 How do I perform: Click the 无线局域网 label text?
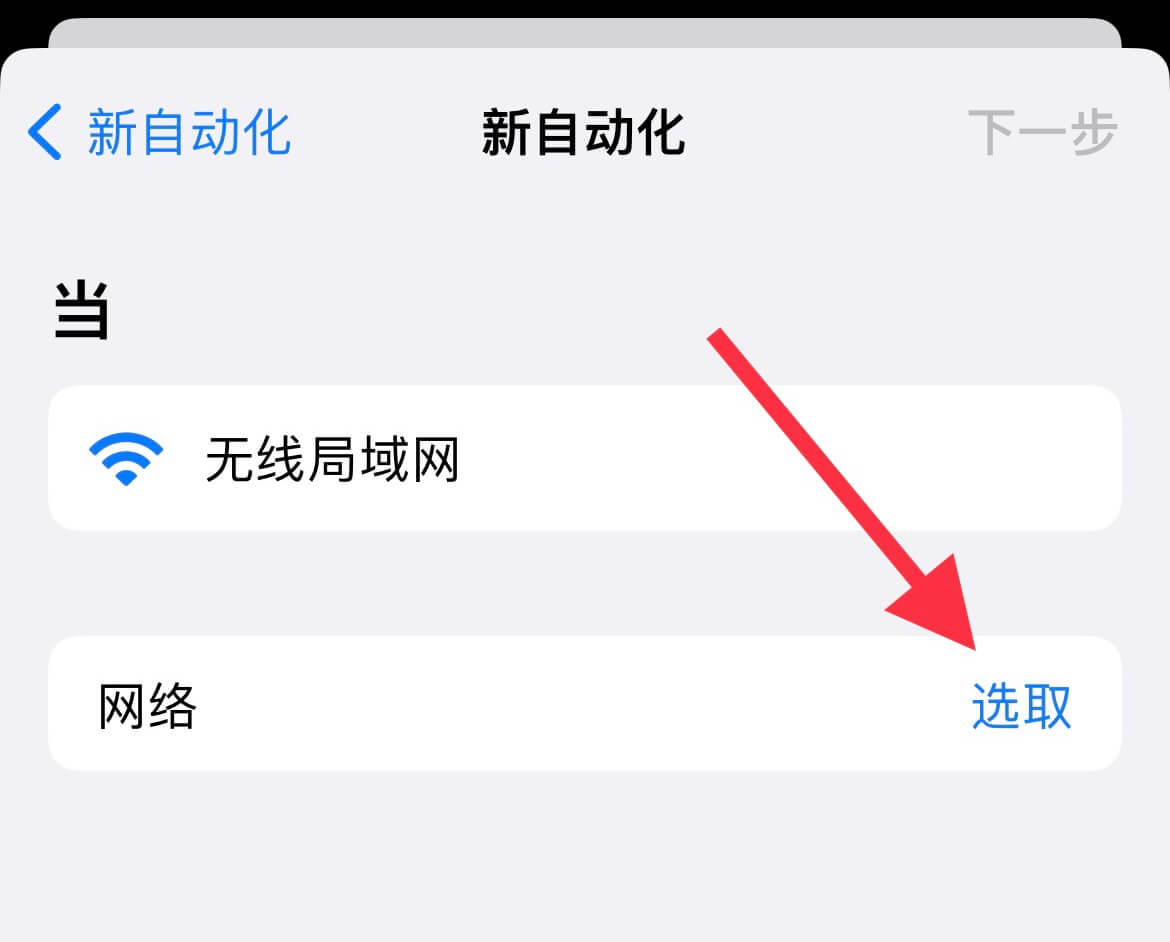[x=331, y=458]
